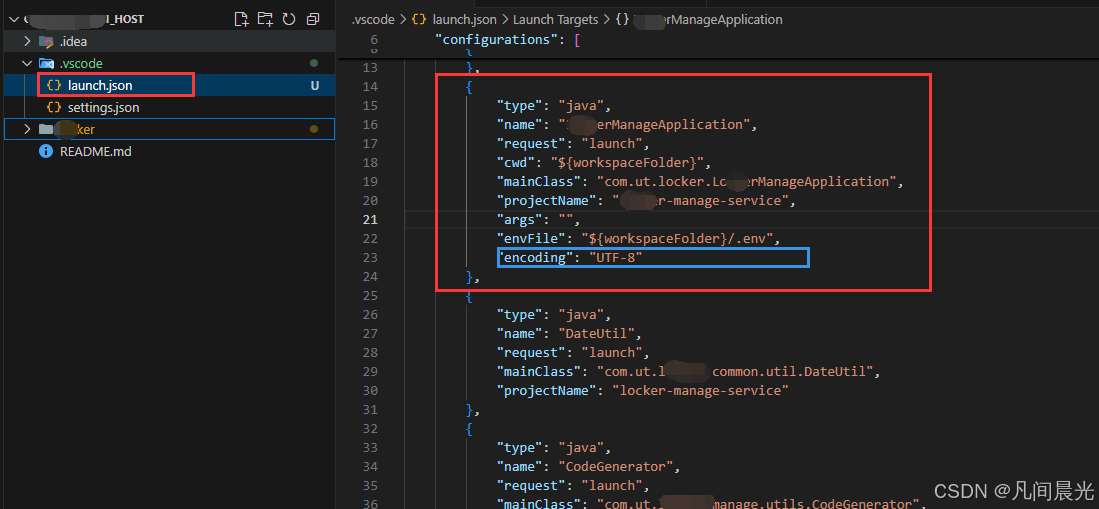Collapse the root workspace folder chevron
Screen dimensions: 1099x509
pos(15,19)
